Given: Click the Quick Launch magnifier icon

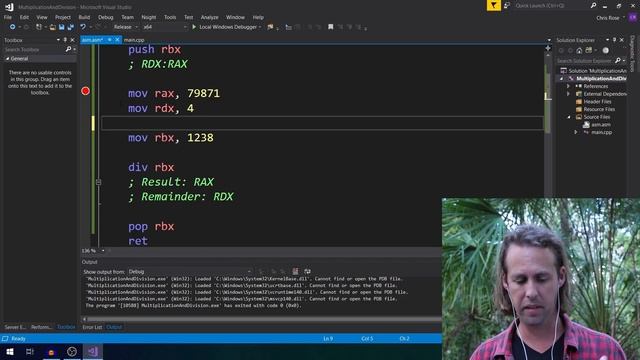Looking at the screenshot, I should click(x=593, y=5).
